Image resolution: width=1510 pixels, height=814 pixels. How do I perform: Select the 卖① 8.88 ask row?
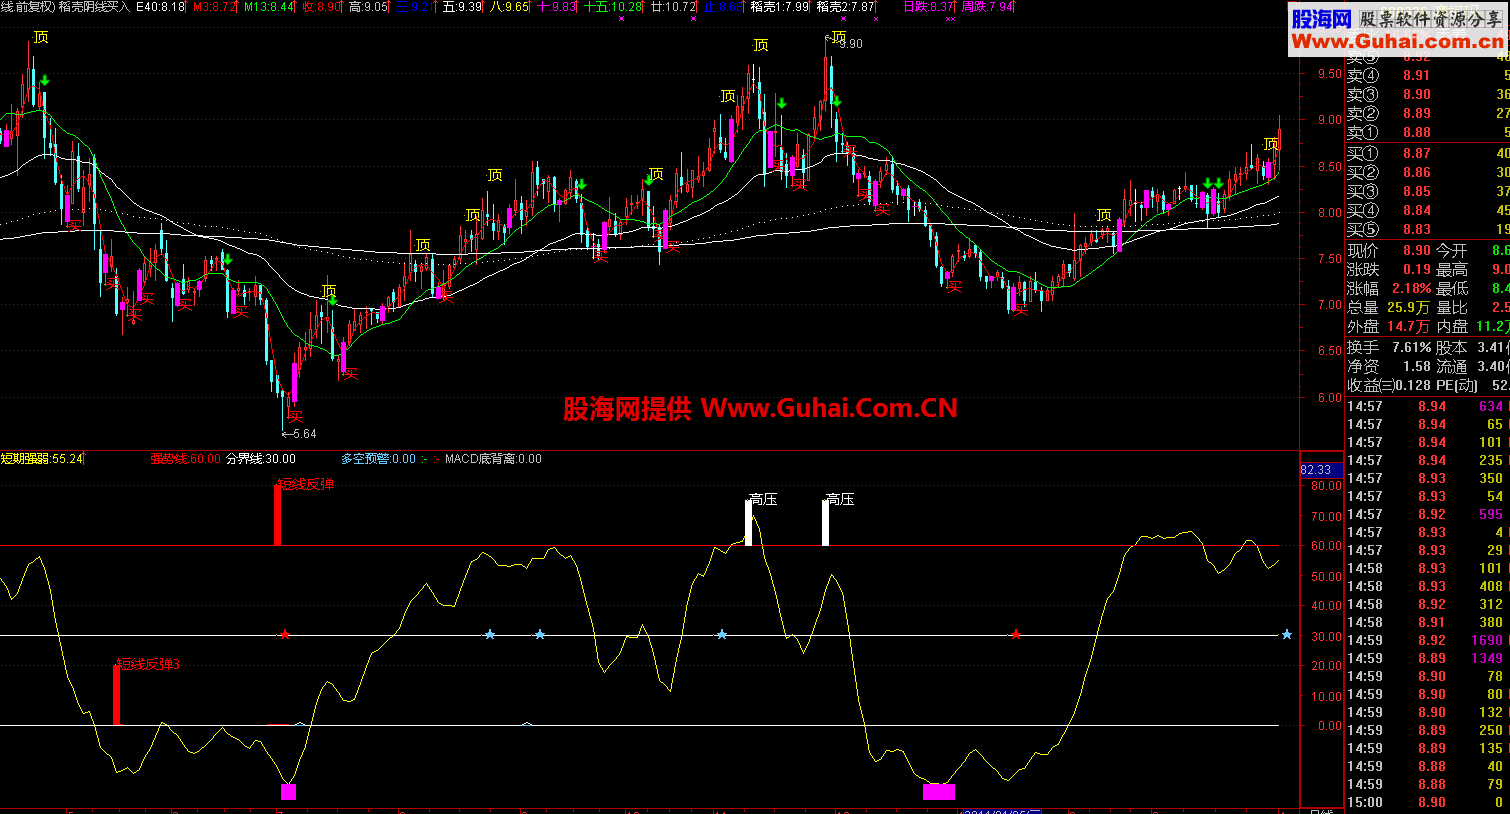[x=1428, y=132]
